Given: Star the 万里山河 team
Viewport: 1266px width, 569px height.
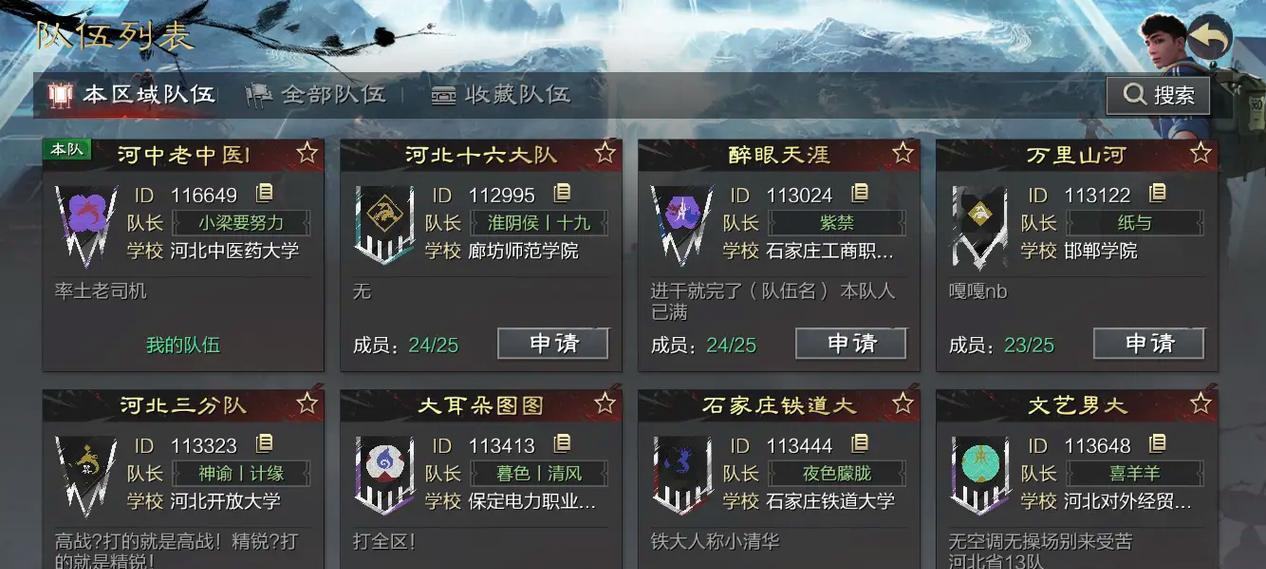Looking at the screenshot, I should pyautogui.click(x=1201, y=153).
